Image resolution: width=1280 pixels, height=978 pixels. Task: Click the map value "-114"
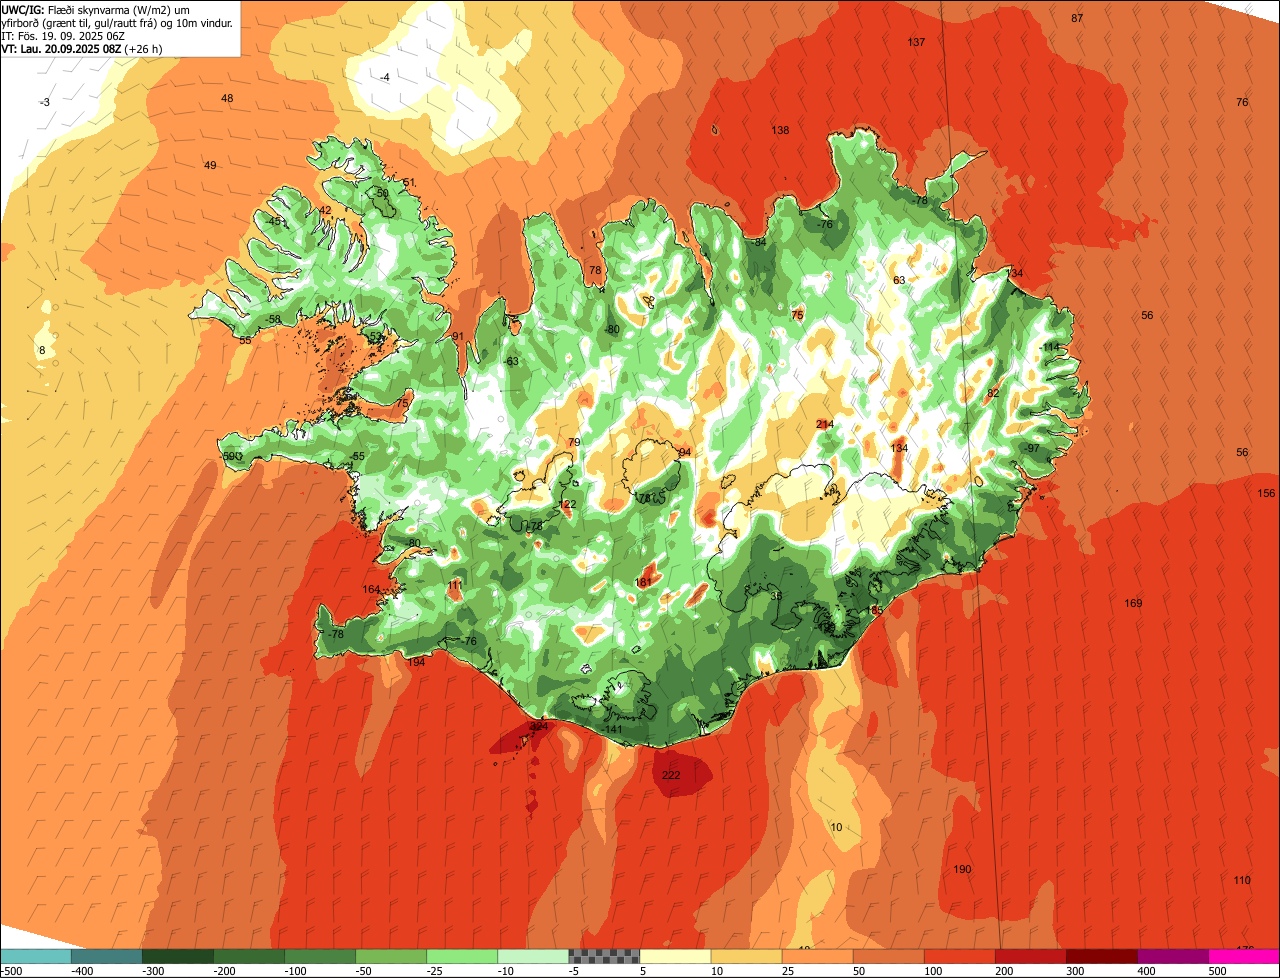(1049, 347)
